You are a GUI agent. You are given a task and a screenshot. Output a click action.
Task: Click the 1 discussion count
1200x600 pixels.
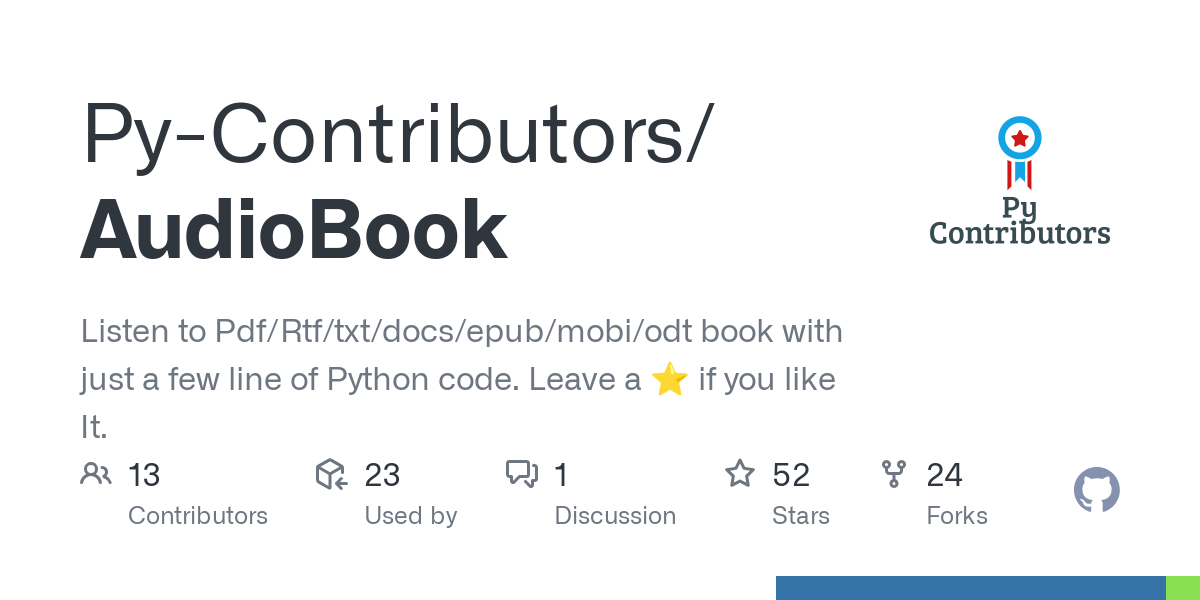[x=561, y=474]
